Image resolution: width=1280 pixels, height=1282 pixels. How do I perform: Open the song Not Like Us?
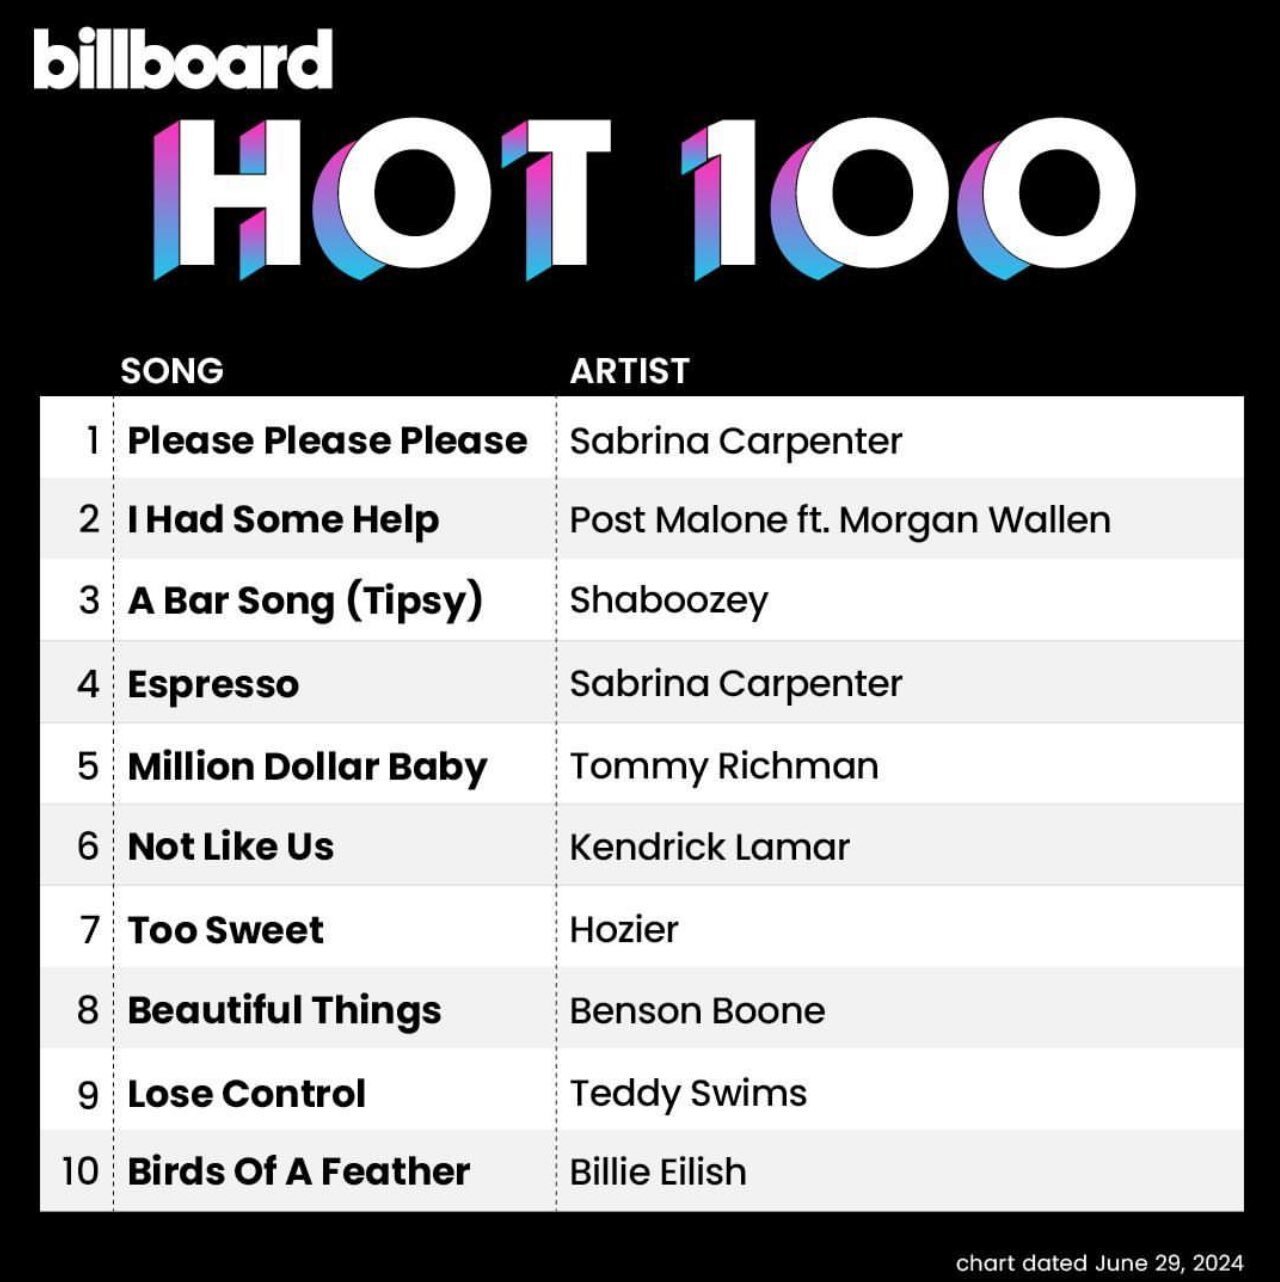pyautogui.click(x=230, y=847)
